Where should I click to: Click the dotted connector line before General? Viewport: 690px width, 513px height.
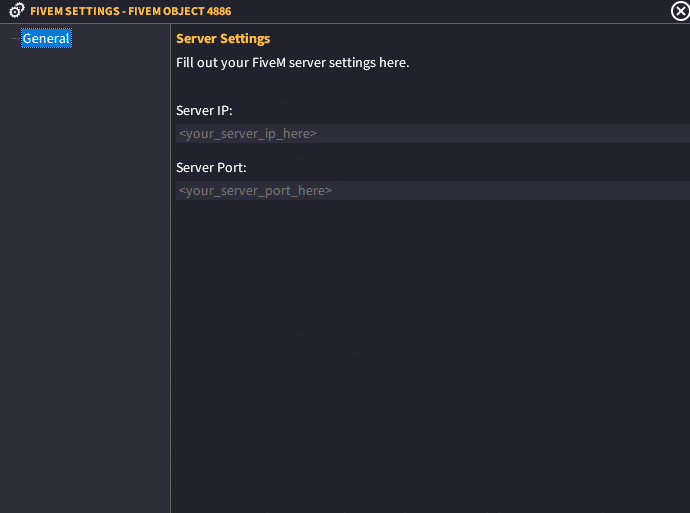click(x=15, y=39)
